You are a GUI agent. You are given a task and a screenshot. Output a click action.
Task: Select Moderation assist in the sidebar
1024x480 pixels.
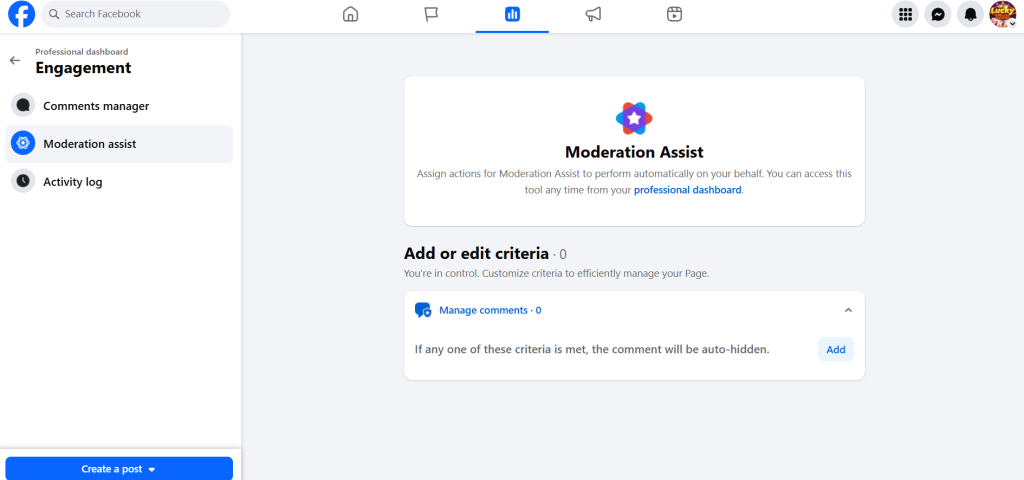pyautogui.click(x=90, y=144)
